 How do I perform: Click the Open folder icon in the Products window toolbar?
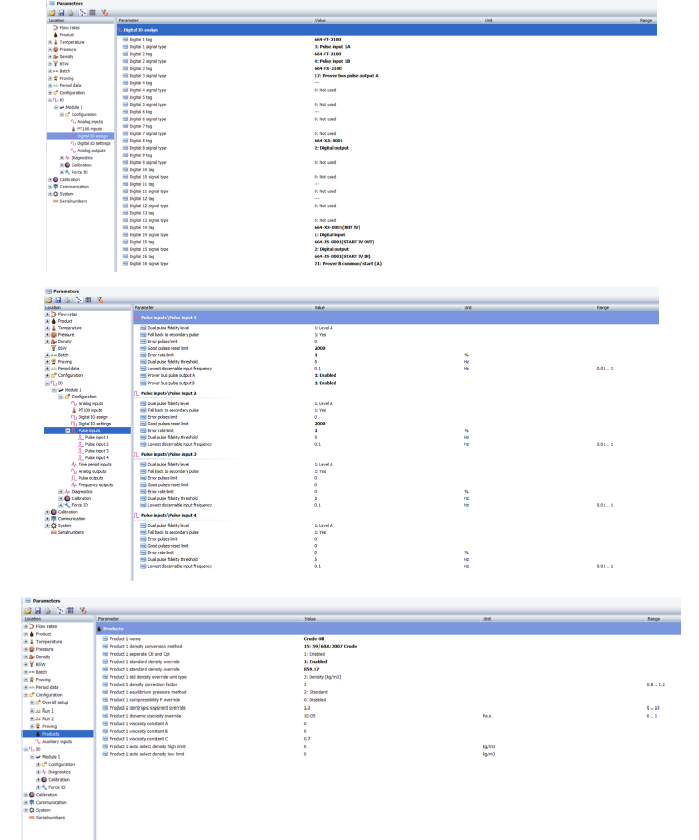coord(28,610)
